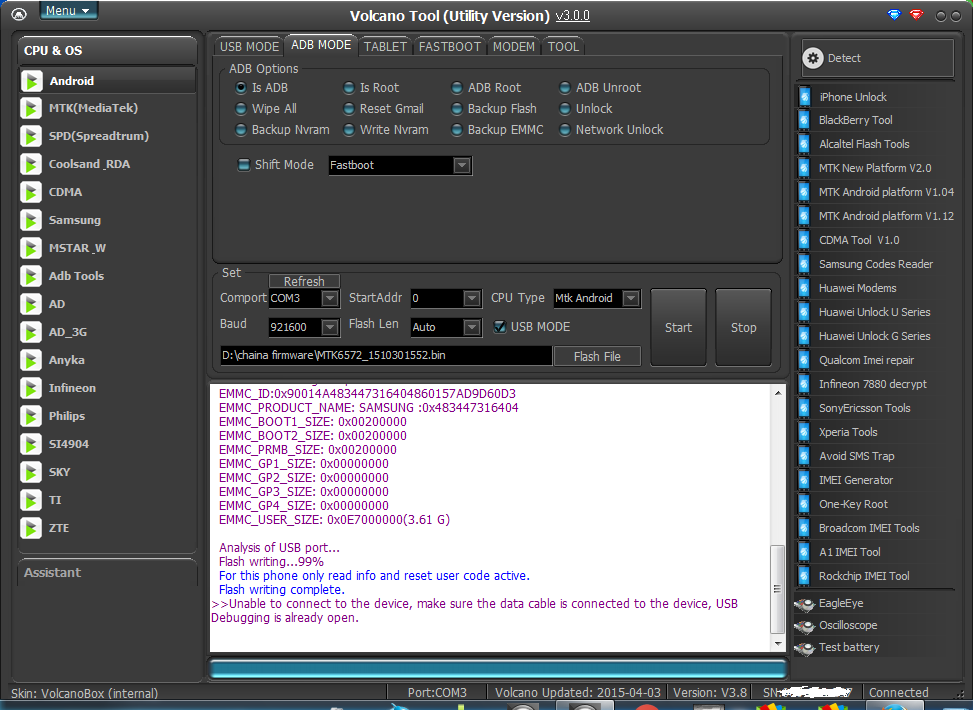Select the Wipe All radio option
Image resolution: width=973 pixels, height=710 pixels.
tap(241, 109)
